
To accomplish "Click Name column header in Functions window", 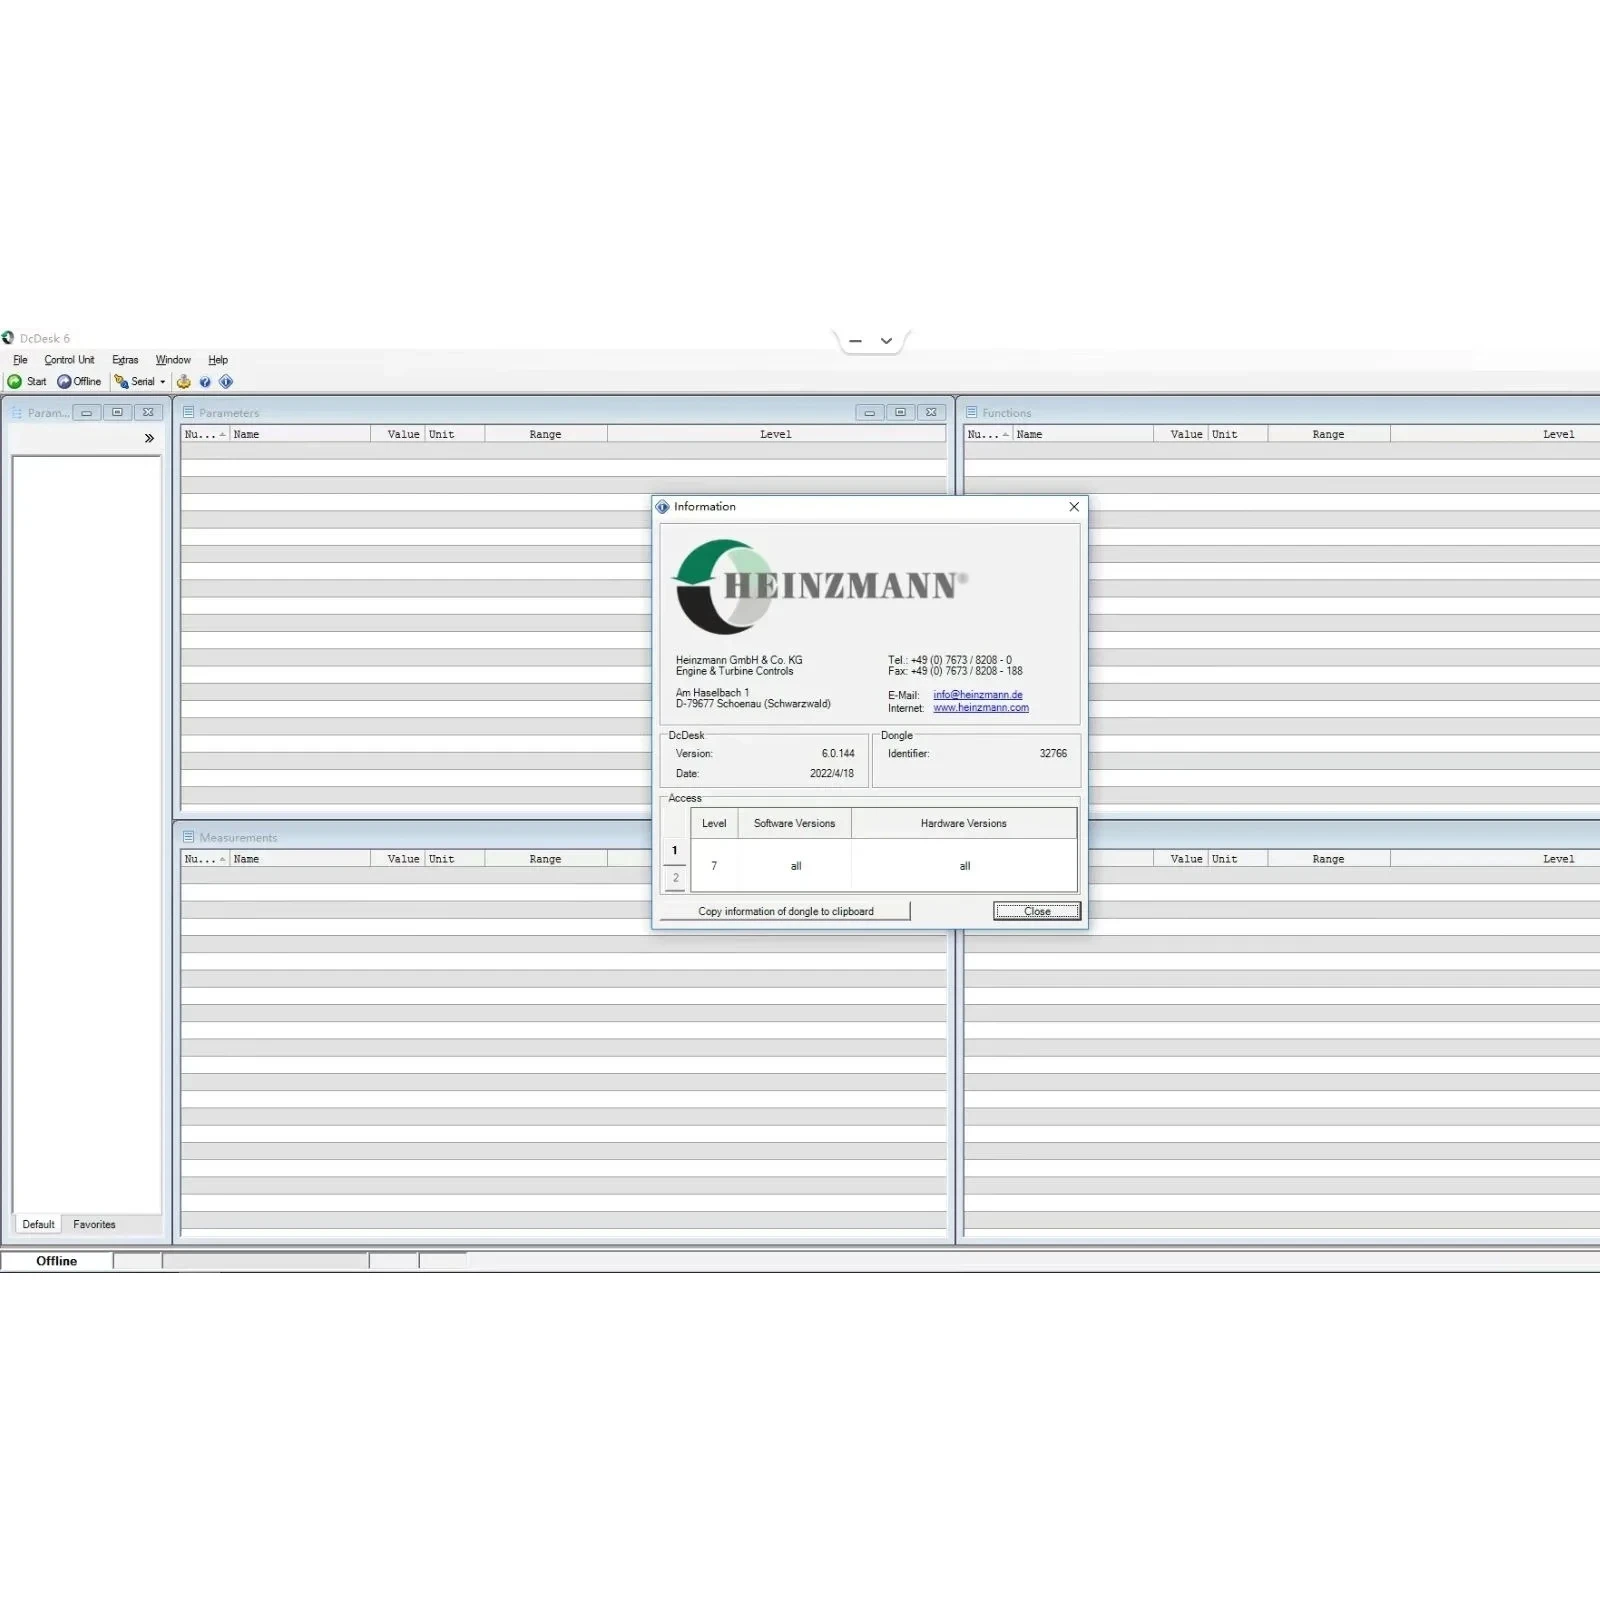I will (x=1083, y=434).
